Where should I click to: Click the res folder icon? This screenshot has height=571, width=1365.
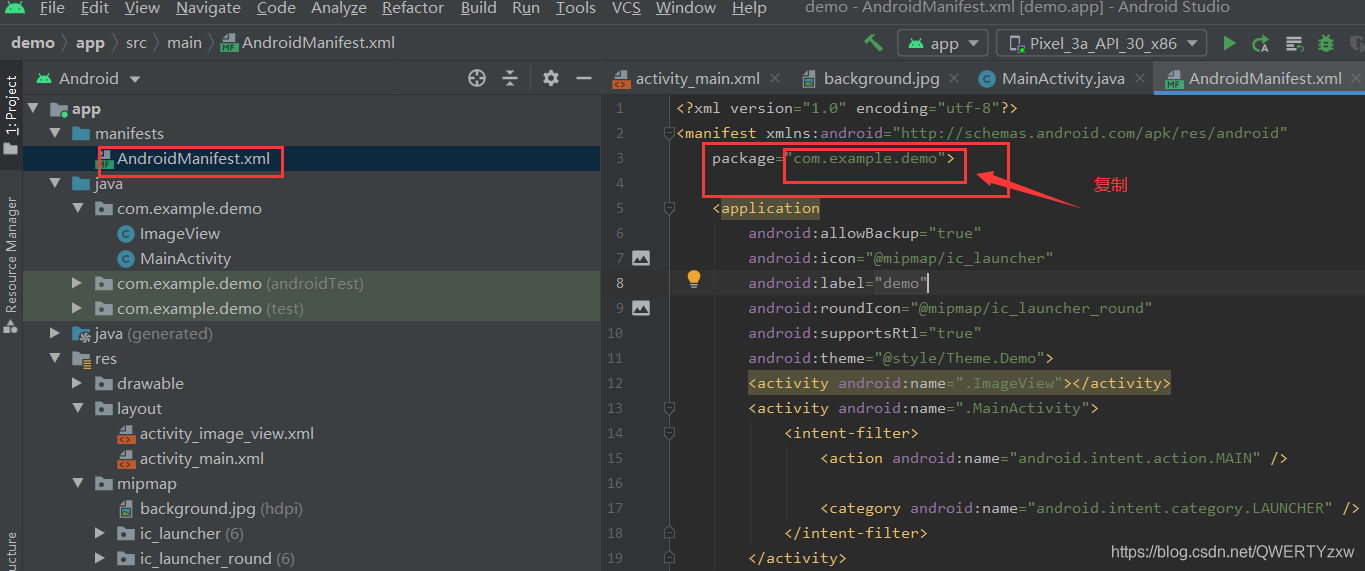pos(81,359)
